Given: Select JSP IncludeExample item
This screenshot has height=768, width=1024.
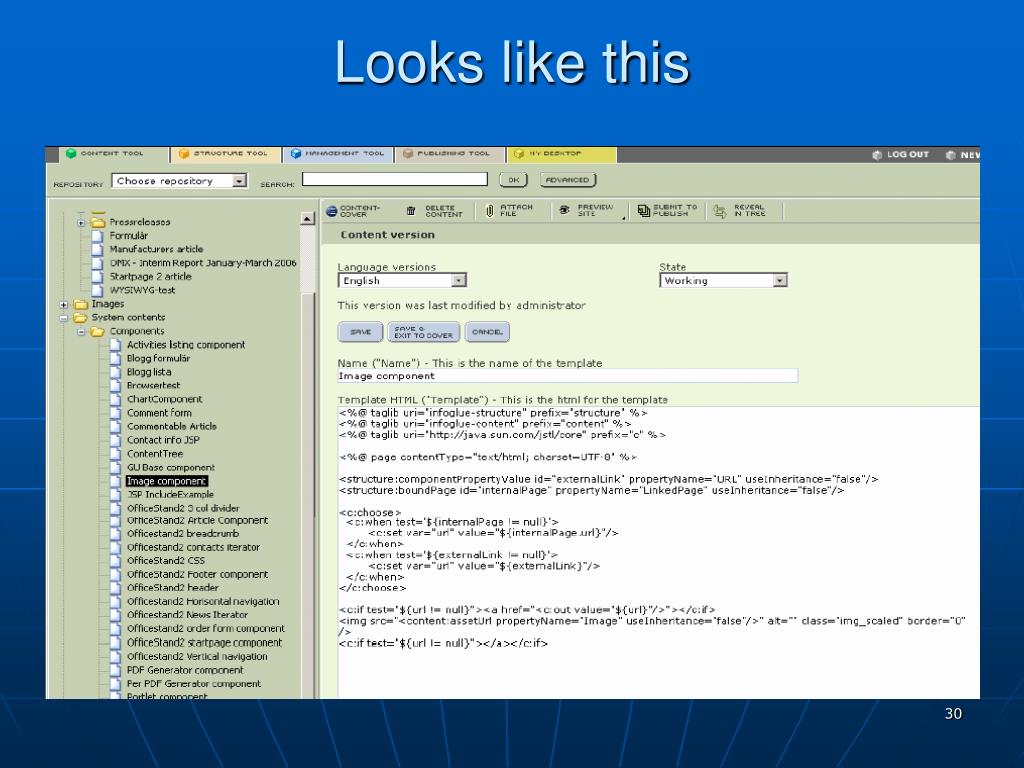Looking at the screenshot, I should pyautogui.click(x=170, y=495).
